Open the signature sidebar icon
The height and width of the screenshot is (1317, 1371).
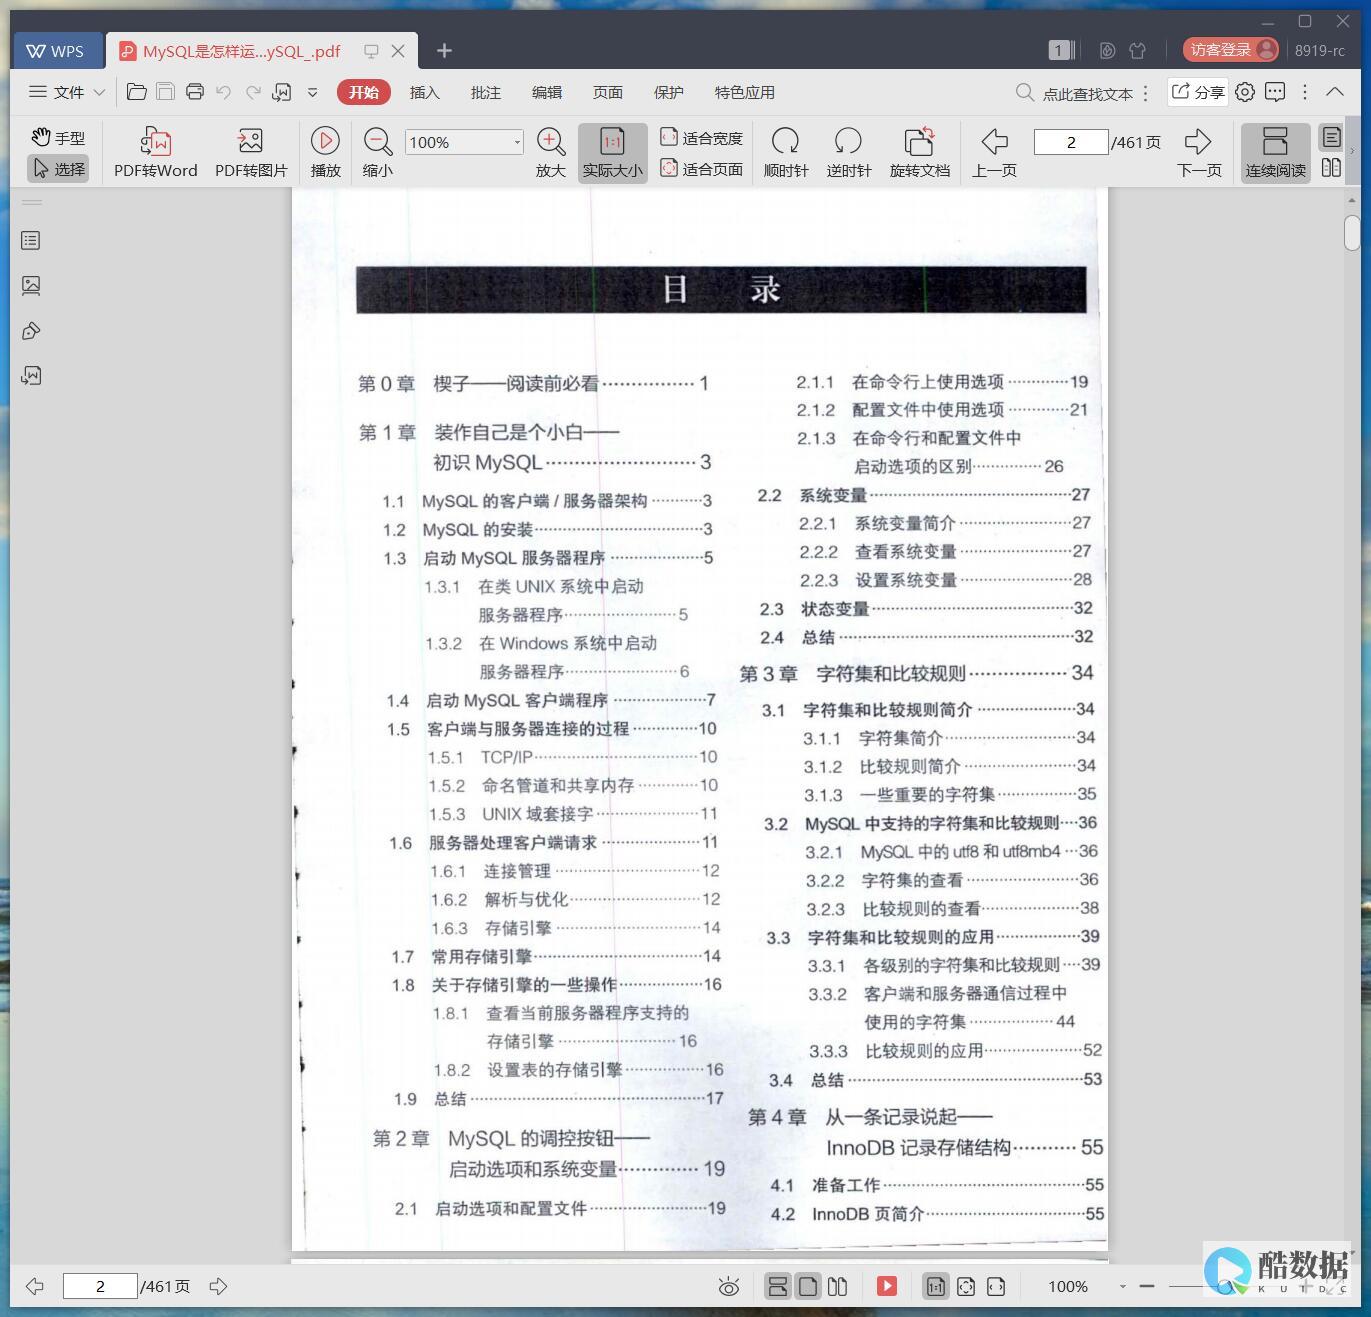[31, 376]
